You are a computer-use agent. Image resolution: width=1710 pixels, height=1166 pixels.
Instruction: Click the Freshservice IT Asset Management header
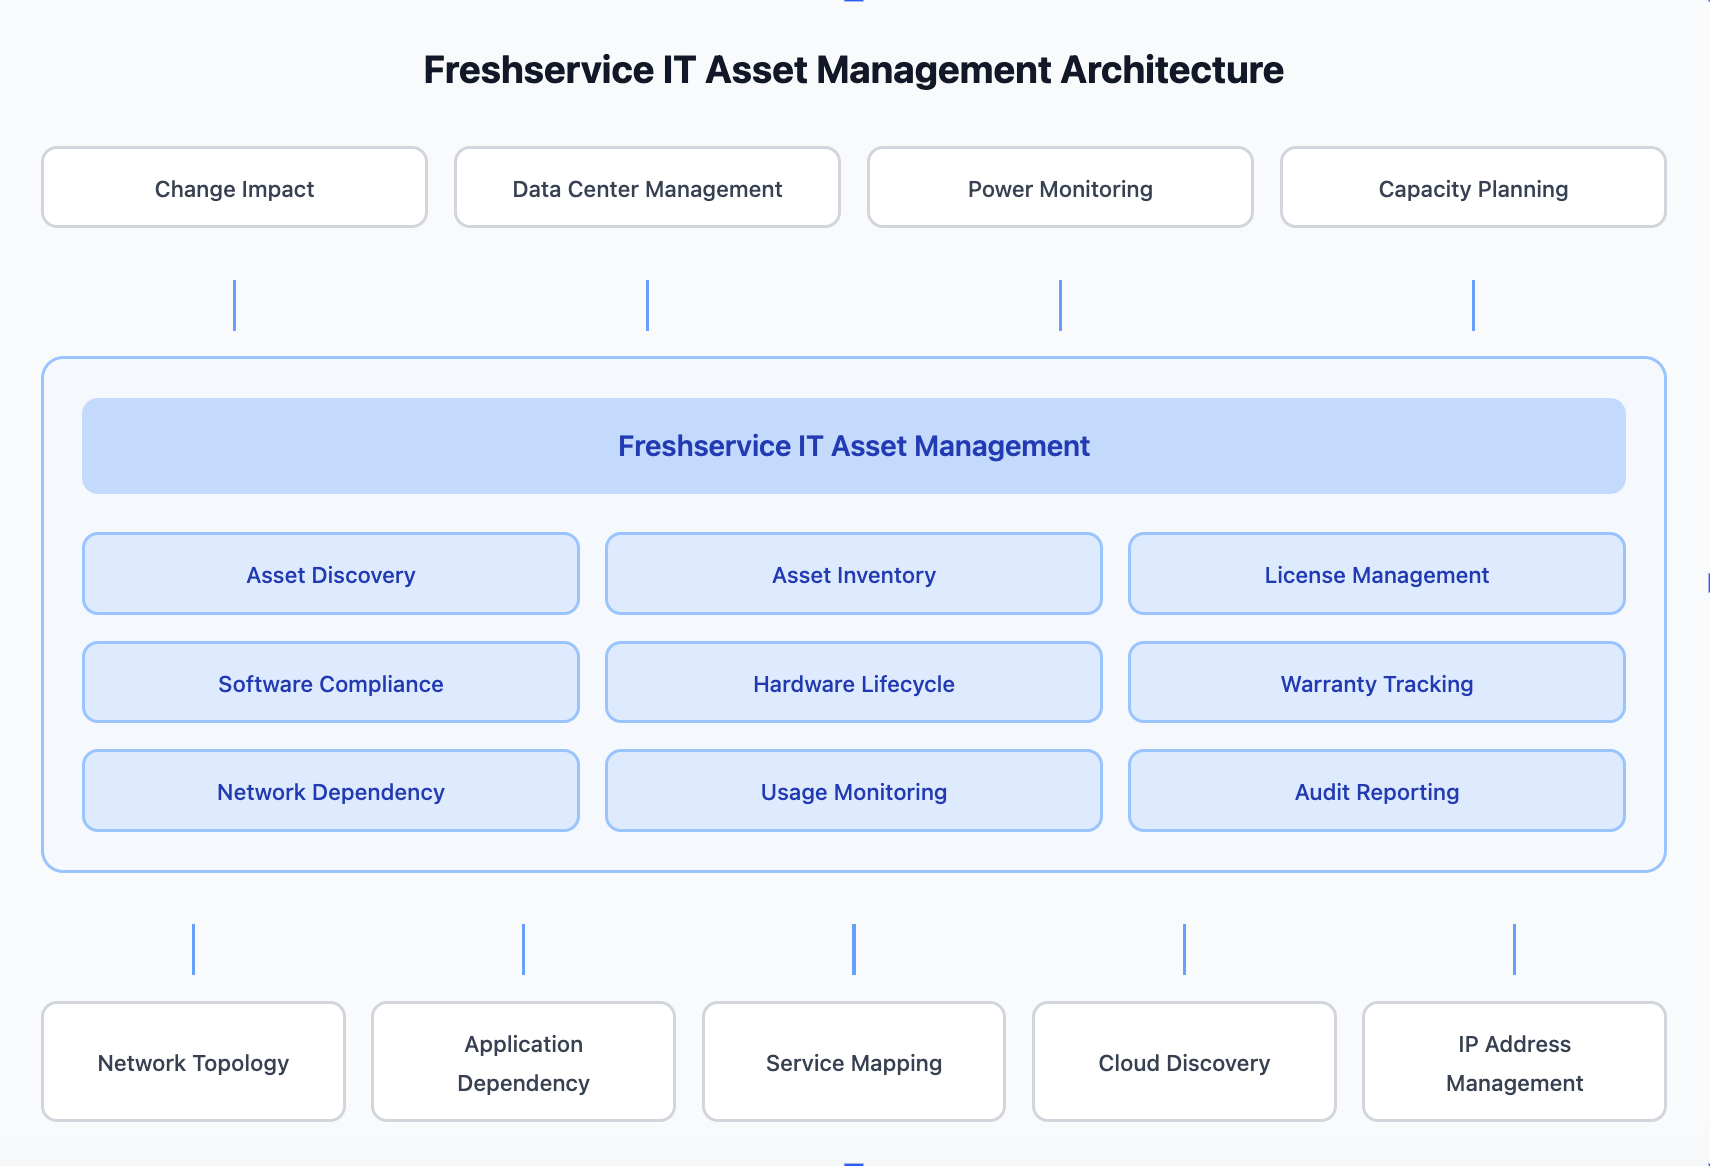(854, 446)
